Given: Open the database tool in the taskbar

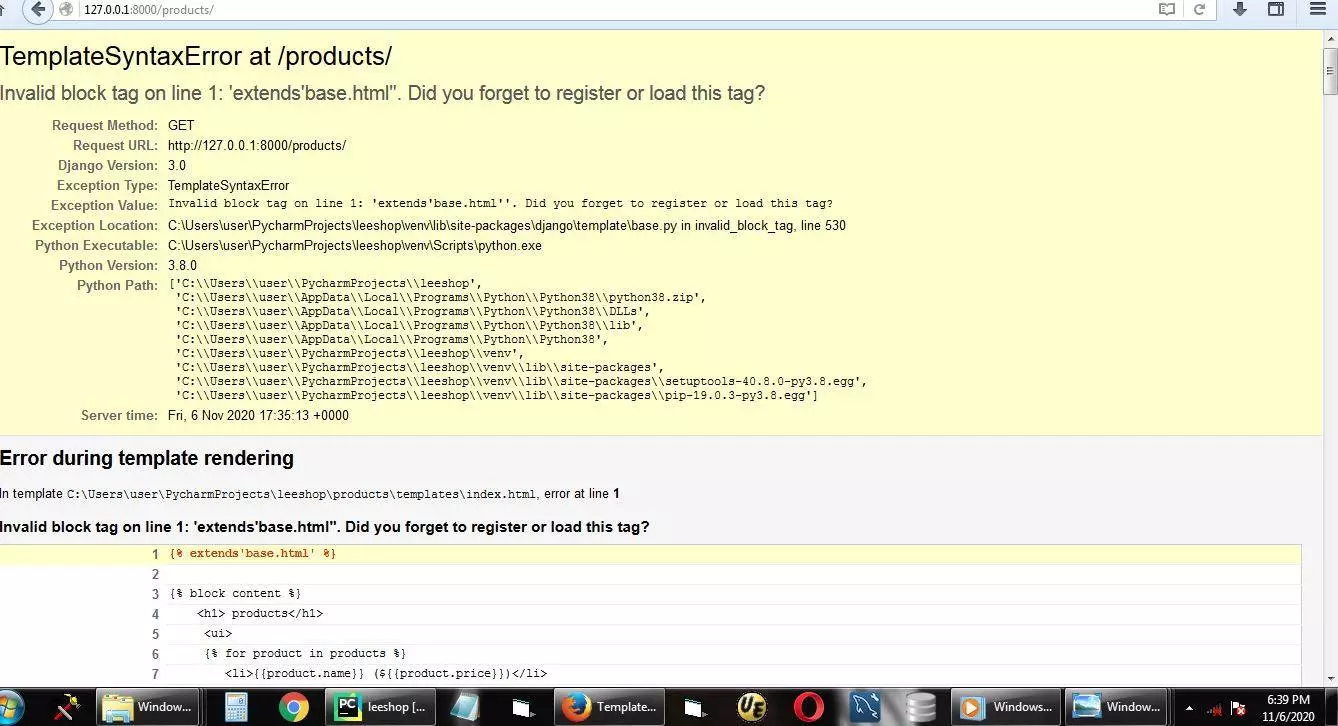Looking at the screenshot, I should click(919, 707).
